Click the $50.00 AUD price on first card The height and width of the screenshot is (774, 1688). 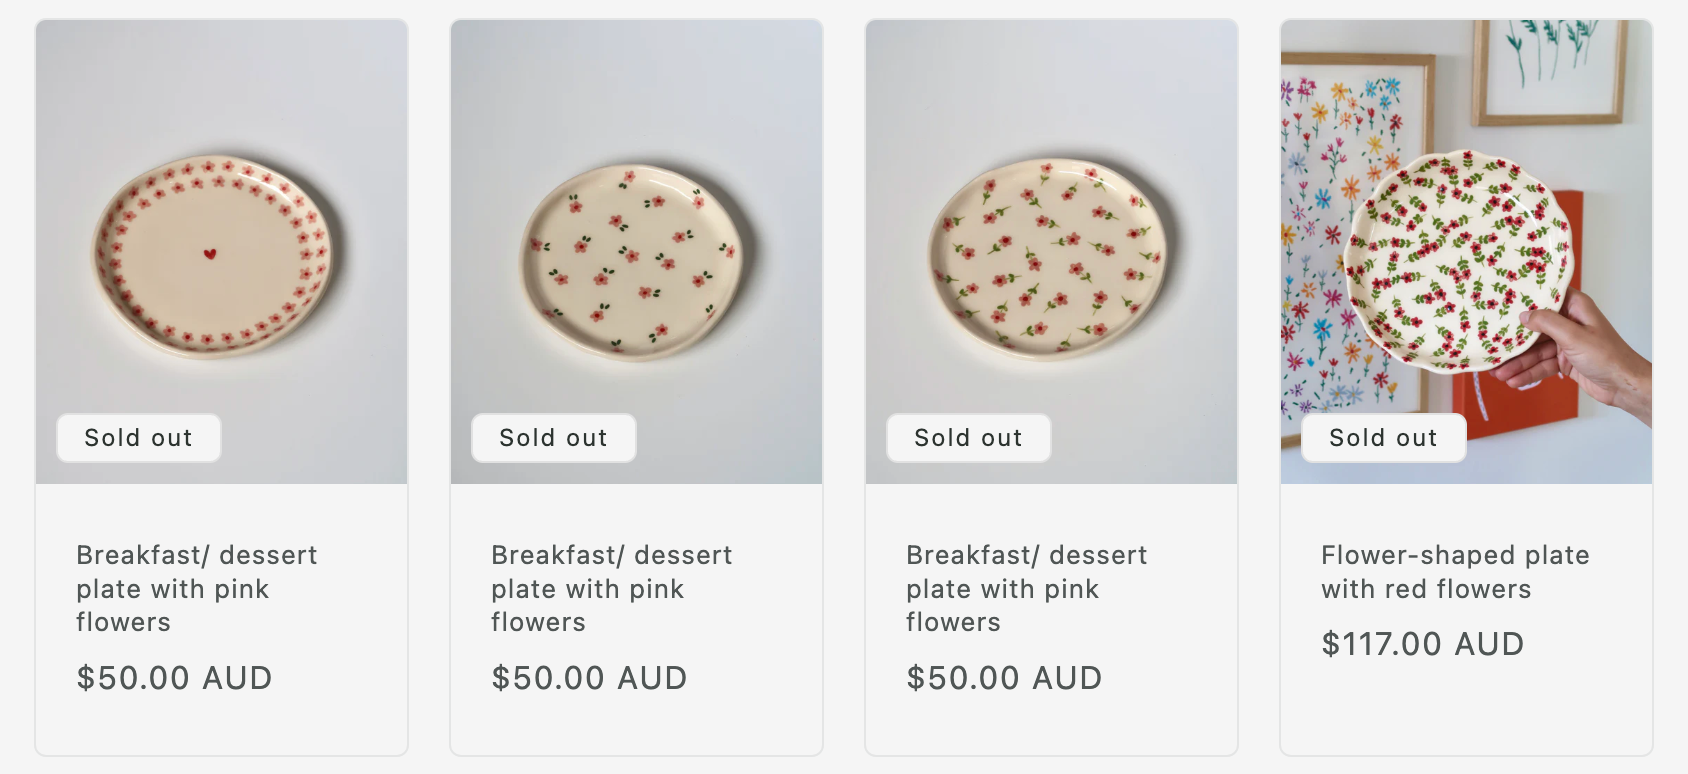click(174, 678)
